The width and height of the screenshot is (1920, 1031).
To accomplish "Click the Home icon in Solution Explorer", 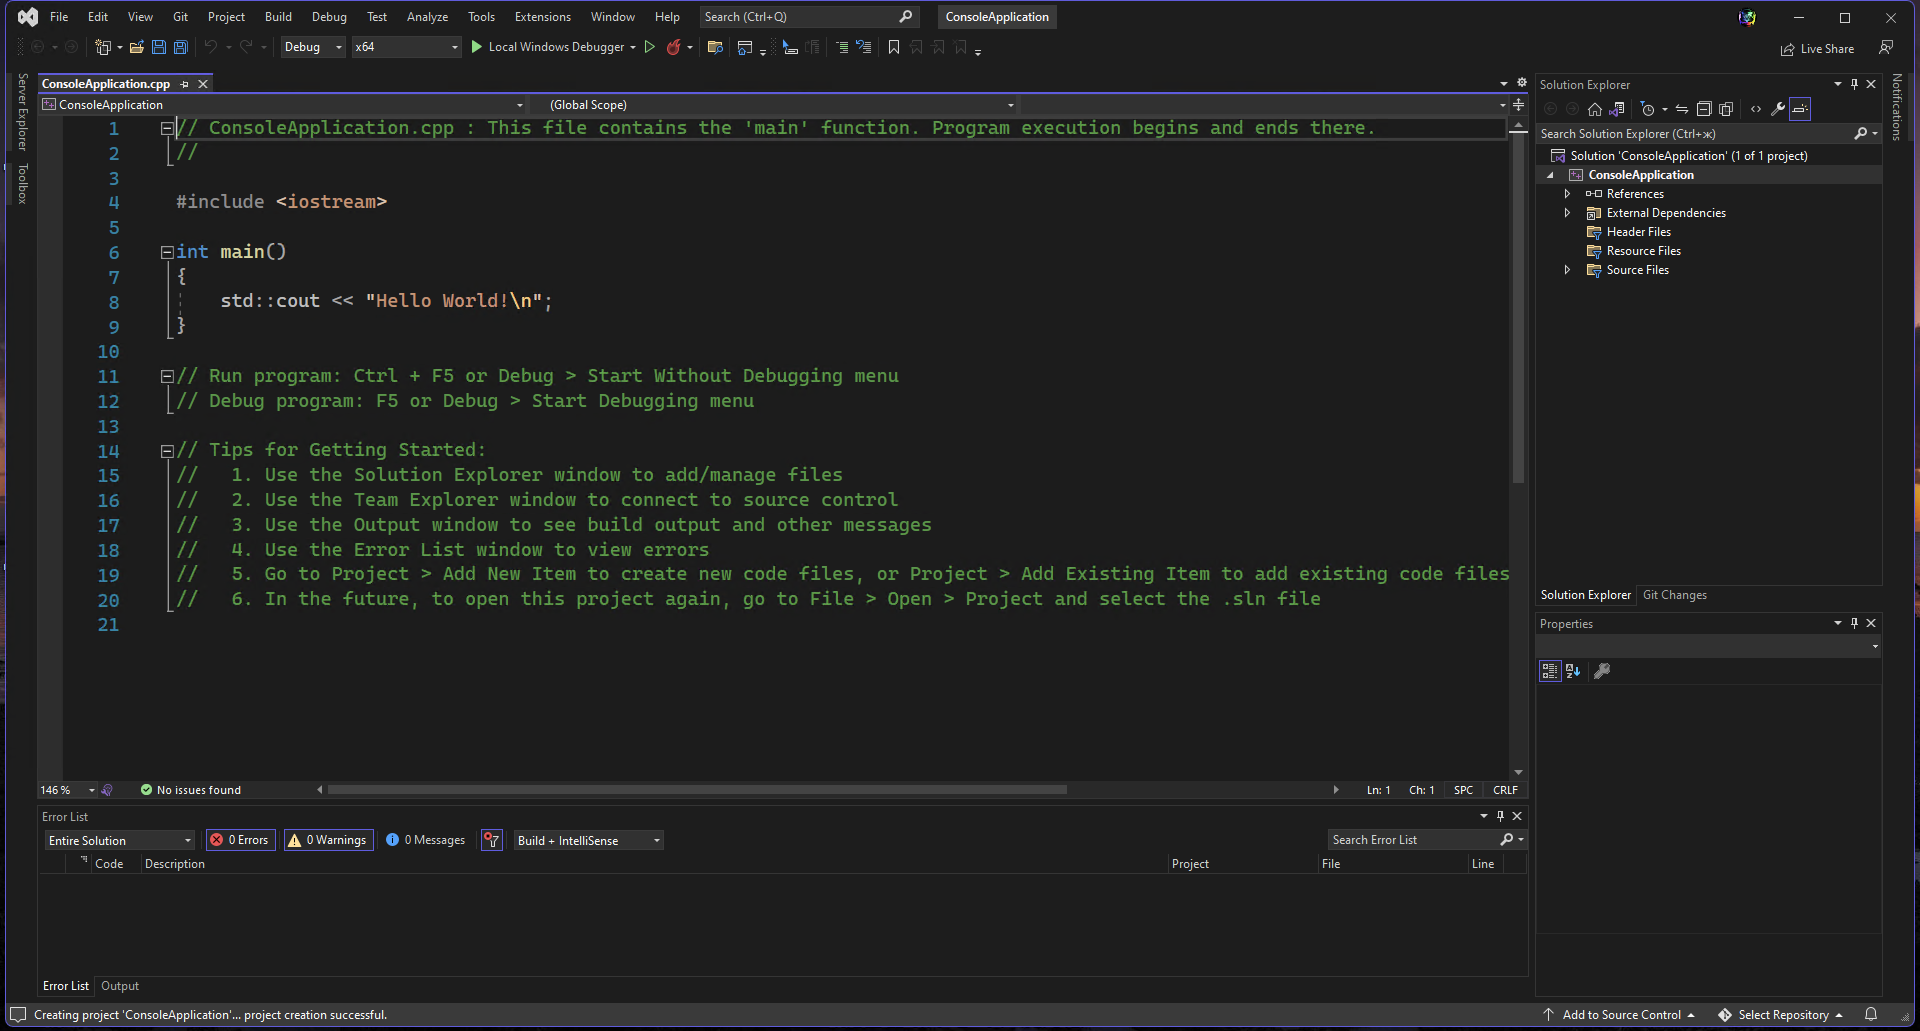I will click(x=1594, y=109).
